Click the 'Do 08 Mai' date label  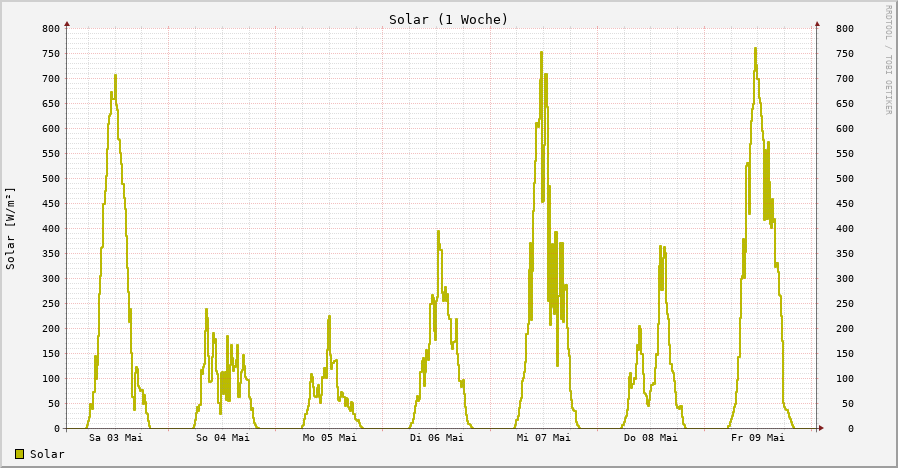coord(651,438)
